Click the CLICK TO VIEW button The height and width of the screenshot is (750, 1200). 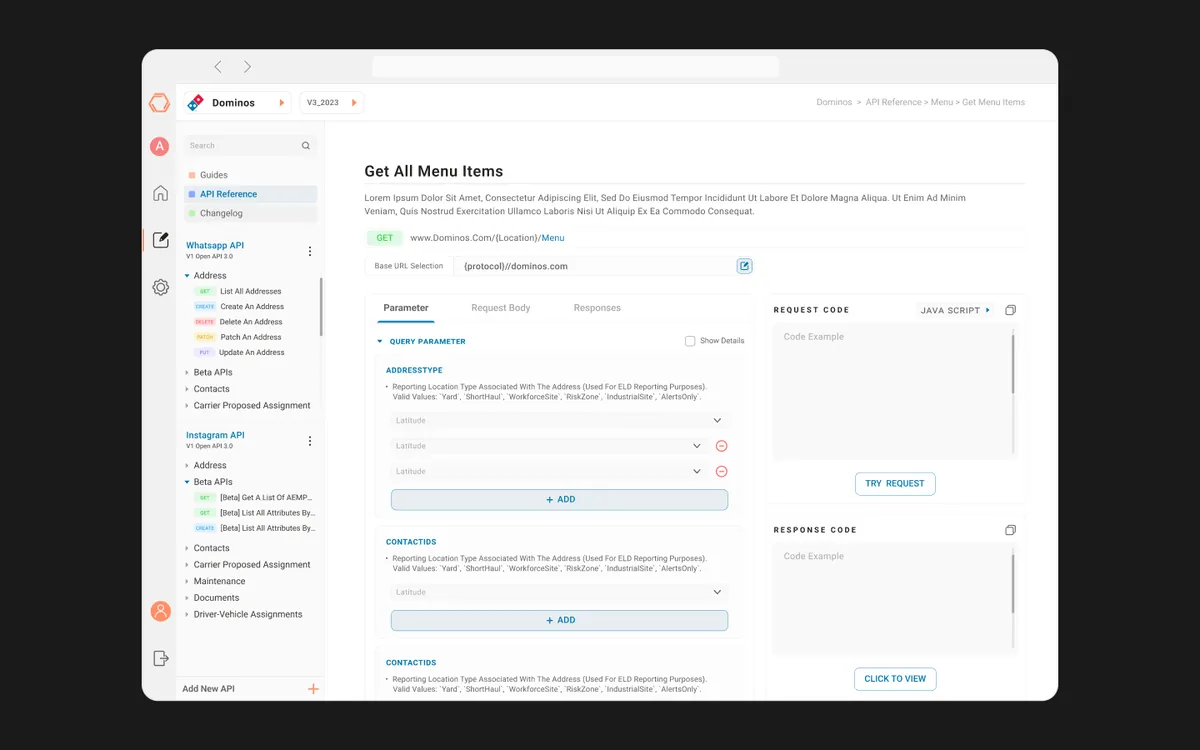pos(895,679)
